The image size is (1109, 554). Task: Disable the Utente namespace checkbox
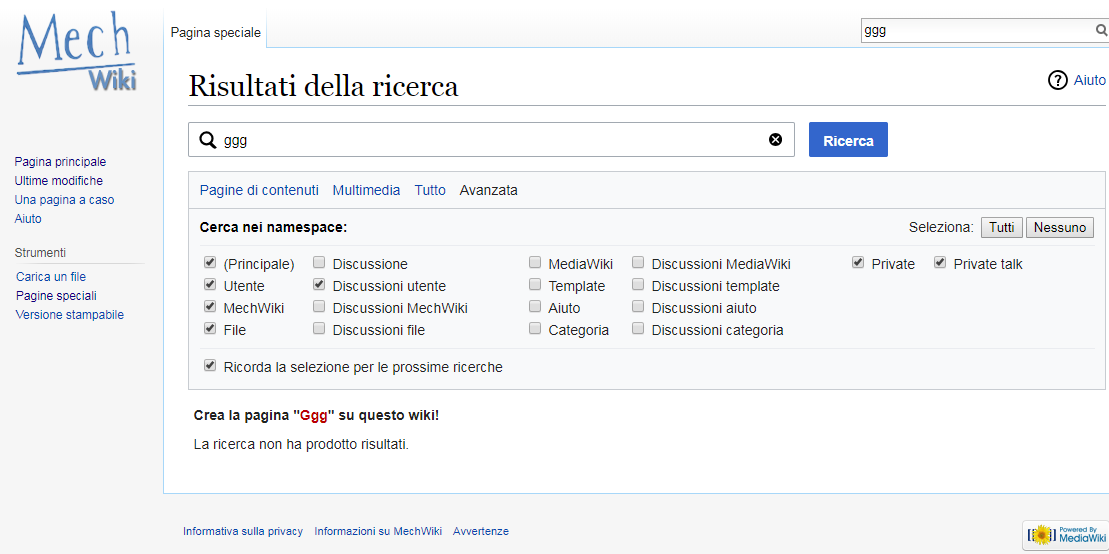click(210, 286)
